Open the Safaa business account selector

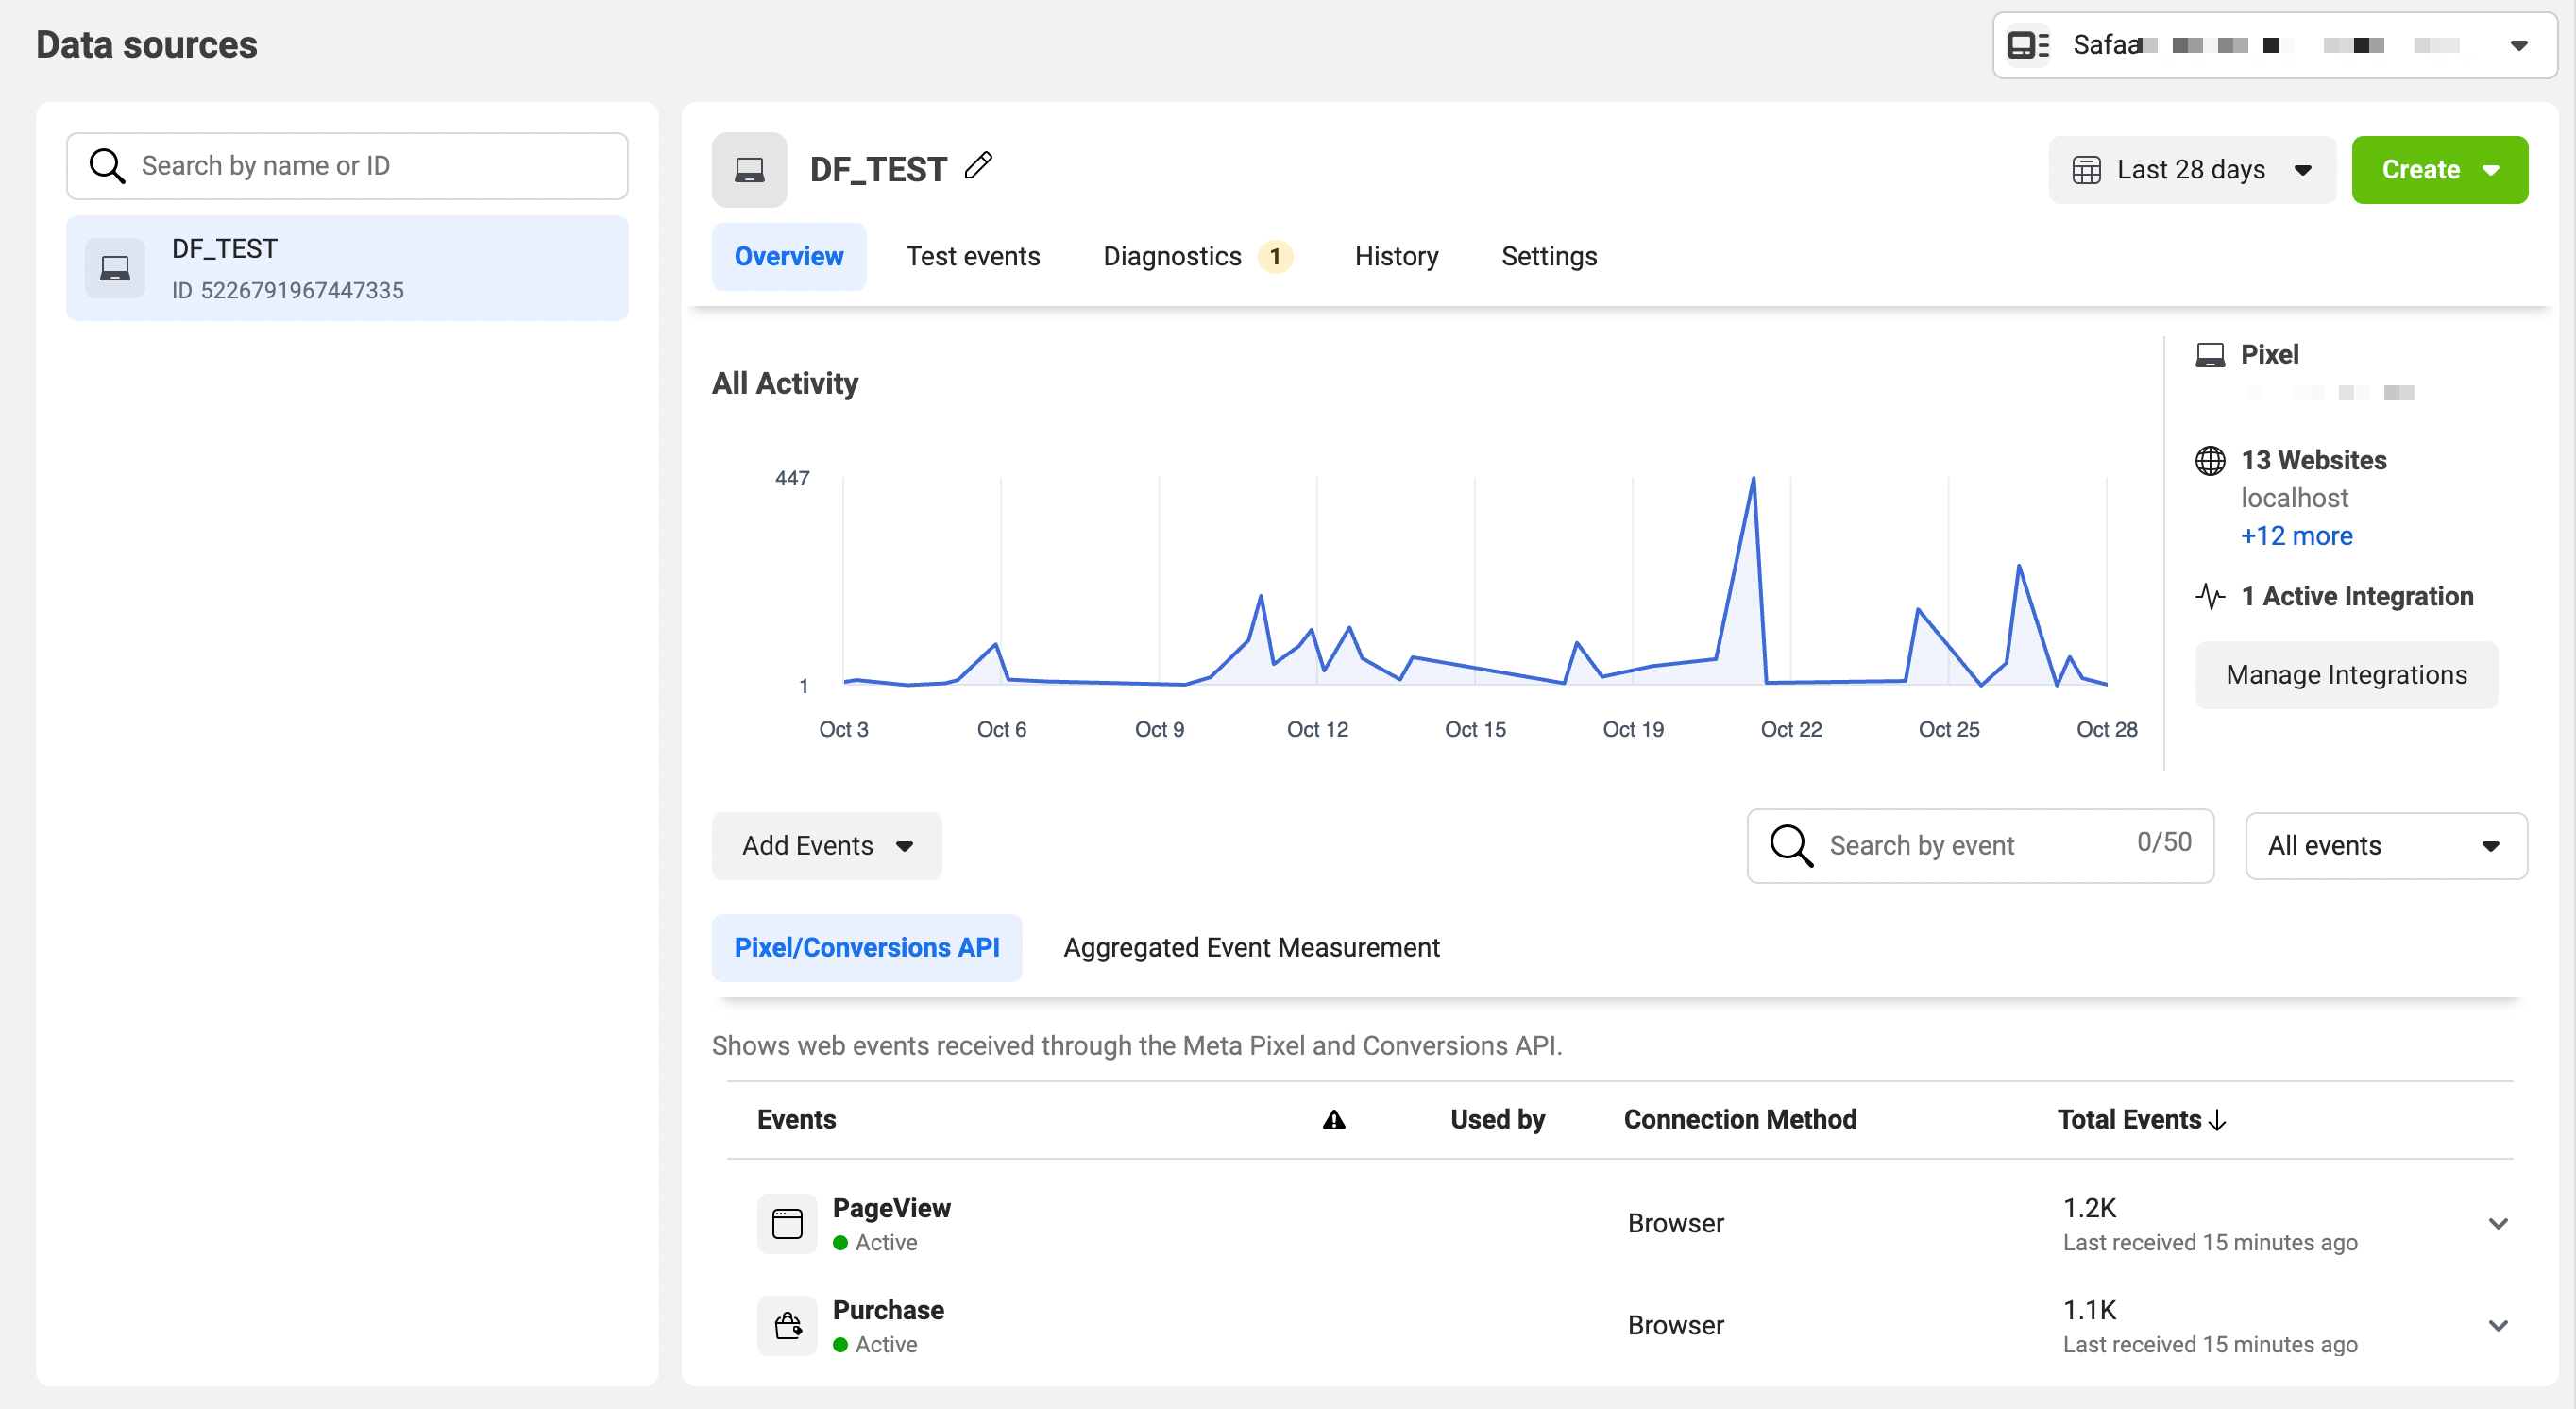[x=2275, y=45]
